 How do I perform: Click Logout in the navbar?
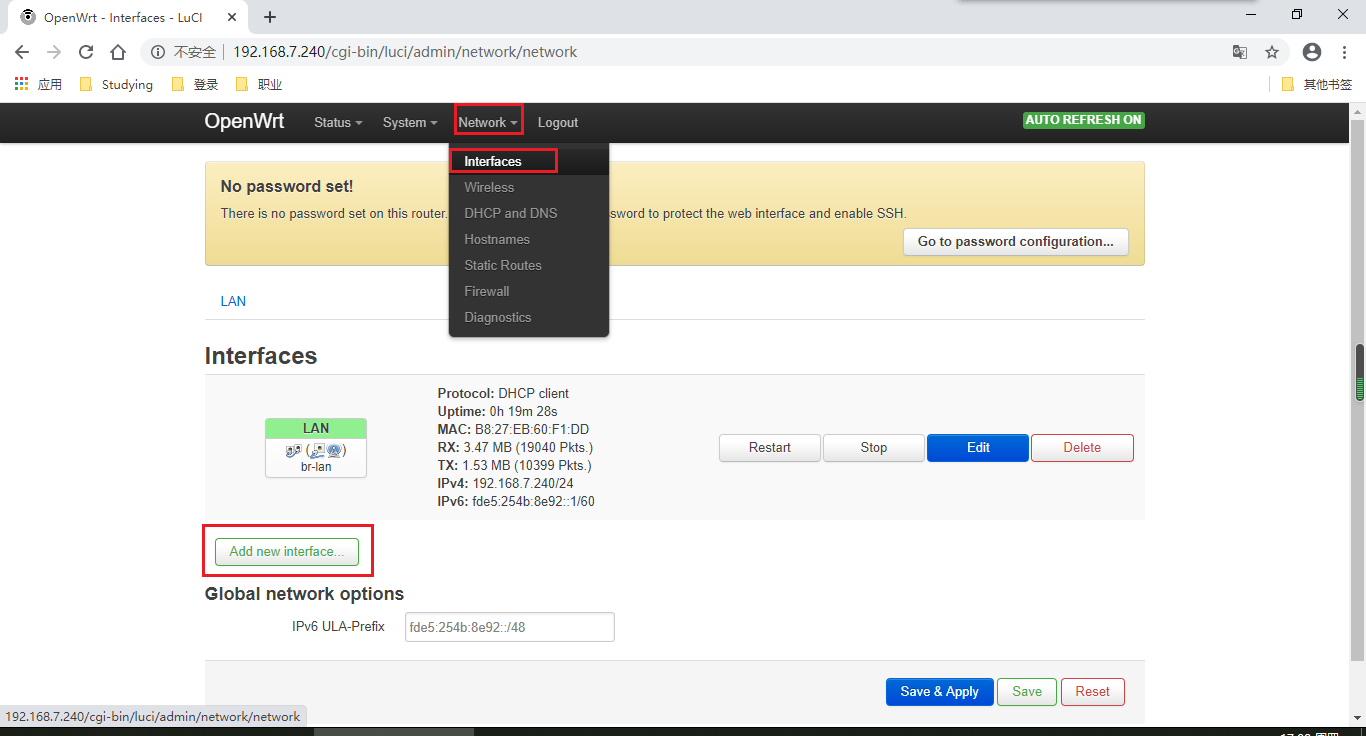558,122
